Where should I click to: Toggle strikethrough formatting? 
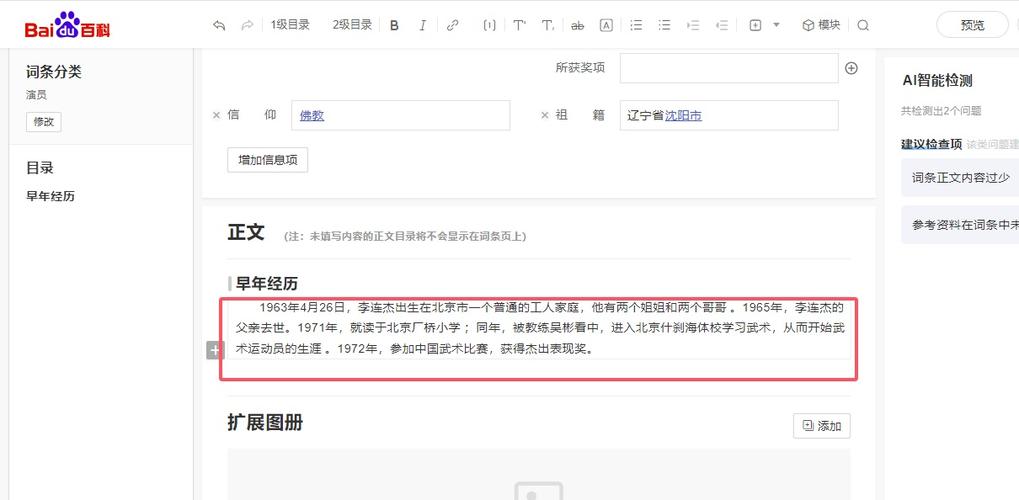coord(577,25)
